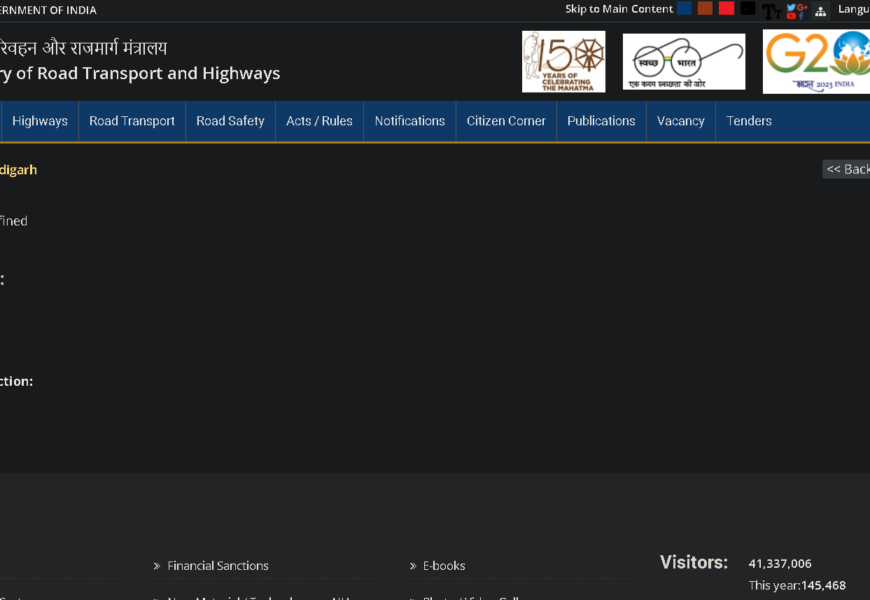Viewport: 870px width, 600px height.
Task: Open the sitemap icon
Action: tap(821, 11)
